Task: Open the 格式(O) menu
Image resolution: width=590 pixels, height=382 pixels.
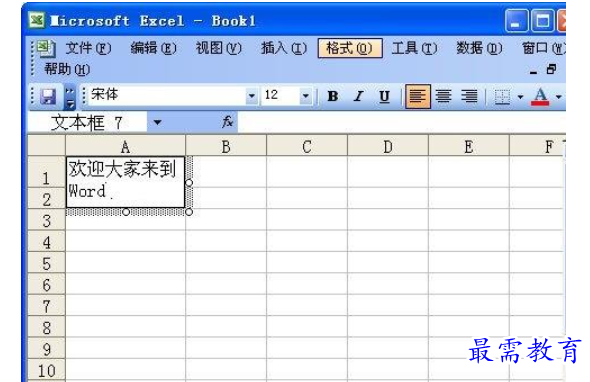Action: [350, 48]
